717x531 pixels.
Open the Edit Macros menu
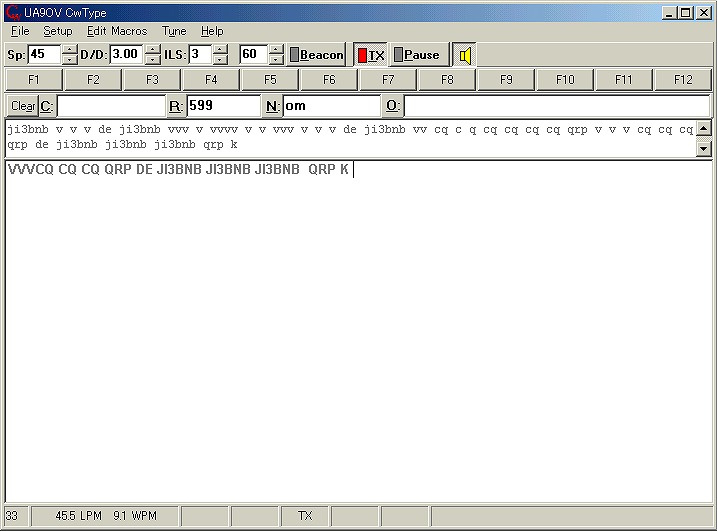click(x=117, y=31)
